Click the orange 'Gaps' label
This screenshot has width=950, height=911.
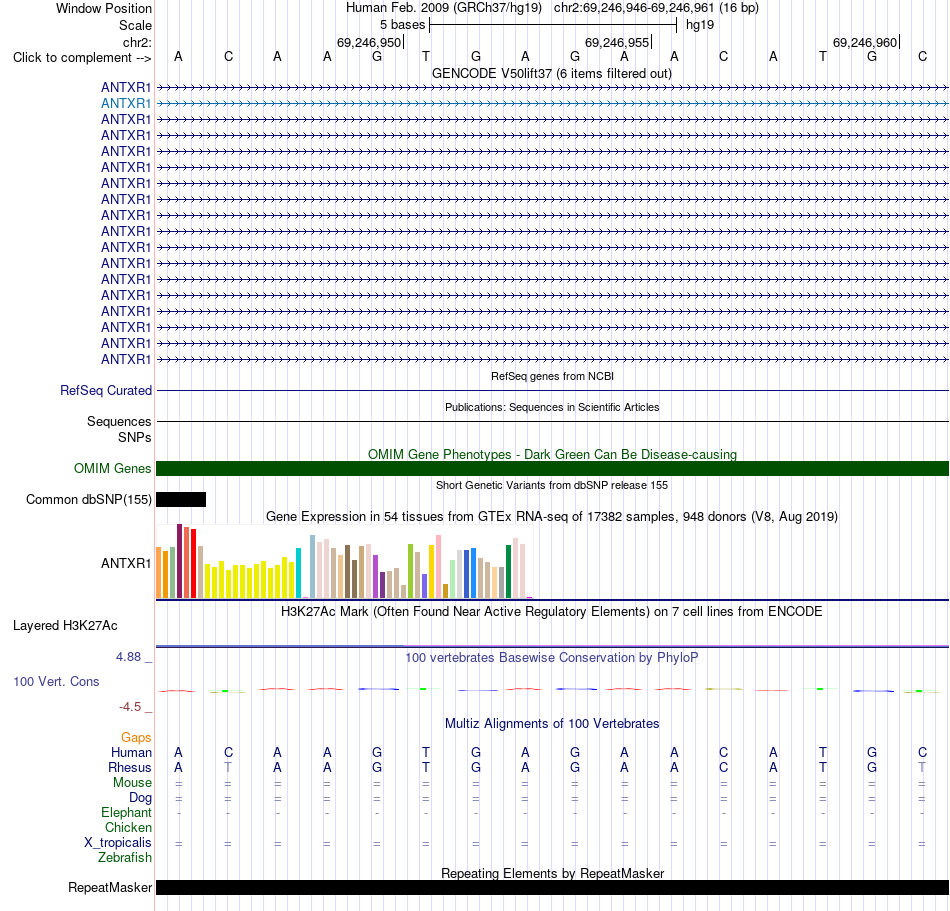136,738
